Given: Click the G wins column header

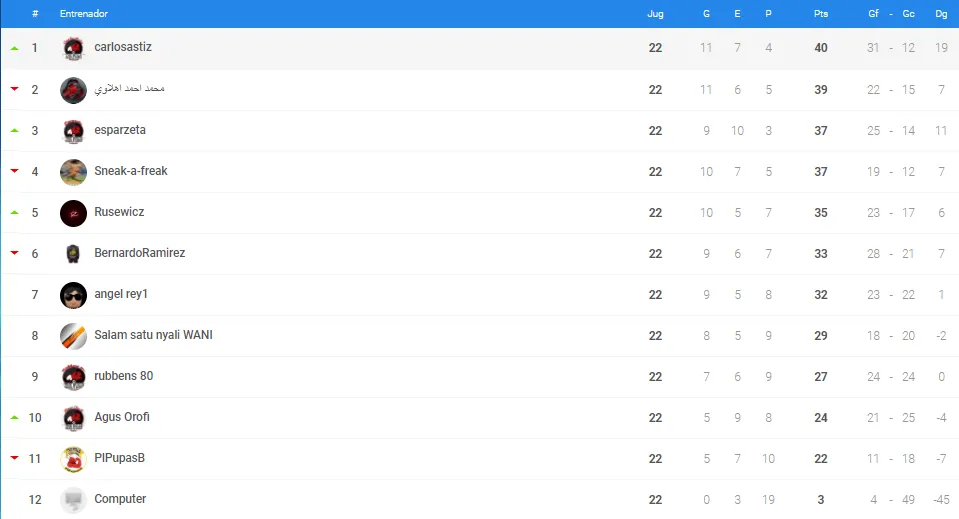Looking at the screenshot, I should [706, 13].
